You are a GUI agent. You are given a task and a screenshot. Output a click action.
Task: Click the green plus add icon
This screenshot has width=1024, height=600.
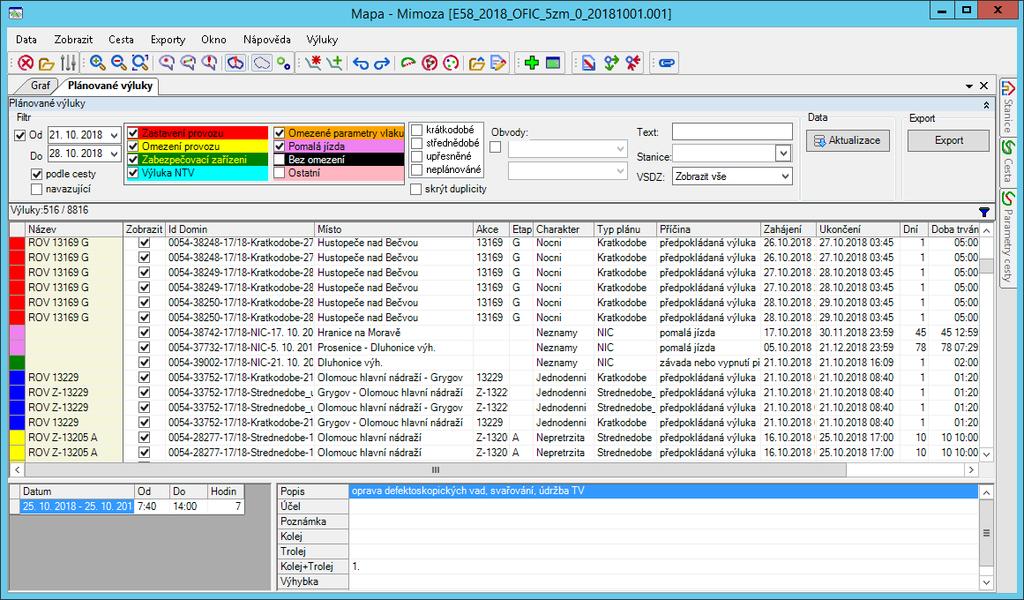pyautogui.click(x=532, y=63)
